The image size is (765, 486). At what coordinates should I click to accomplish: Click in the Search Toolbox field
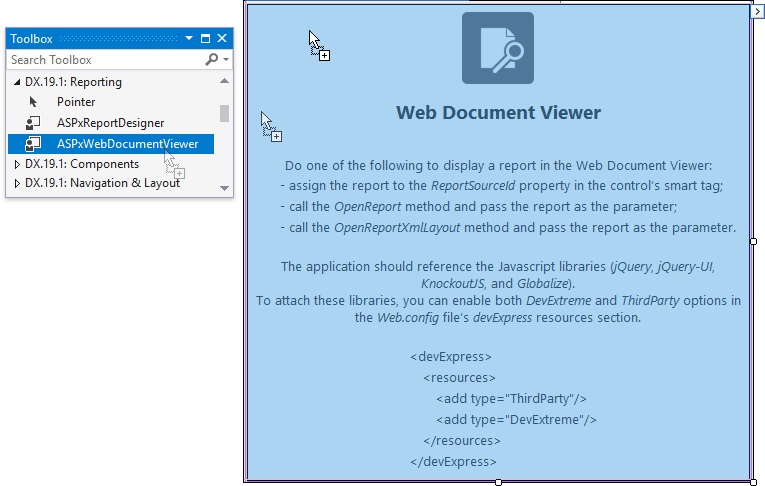(105, 60)
